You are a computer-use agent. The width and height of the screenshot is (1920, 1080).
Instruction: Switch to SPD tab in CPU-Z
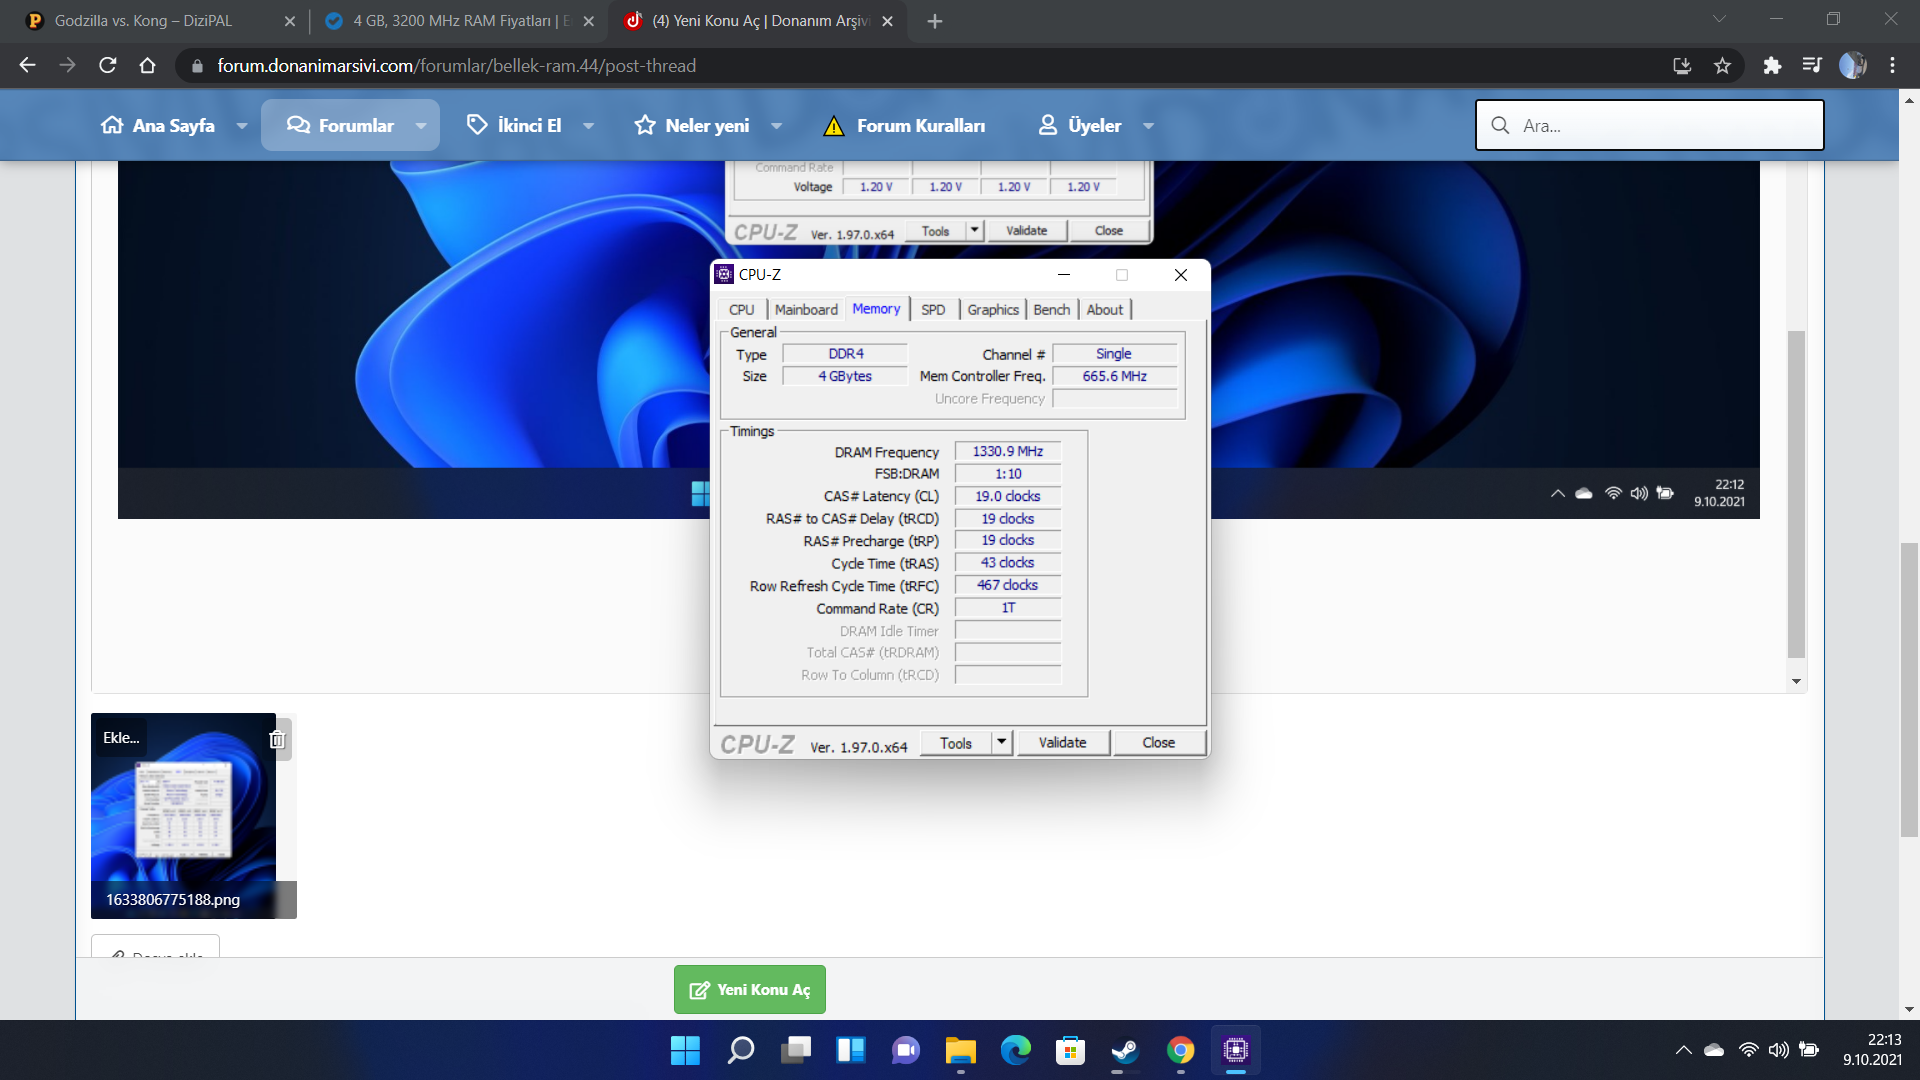933,310
